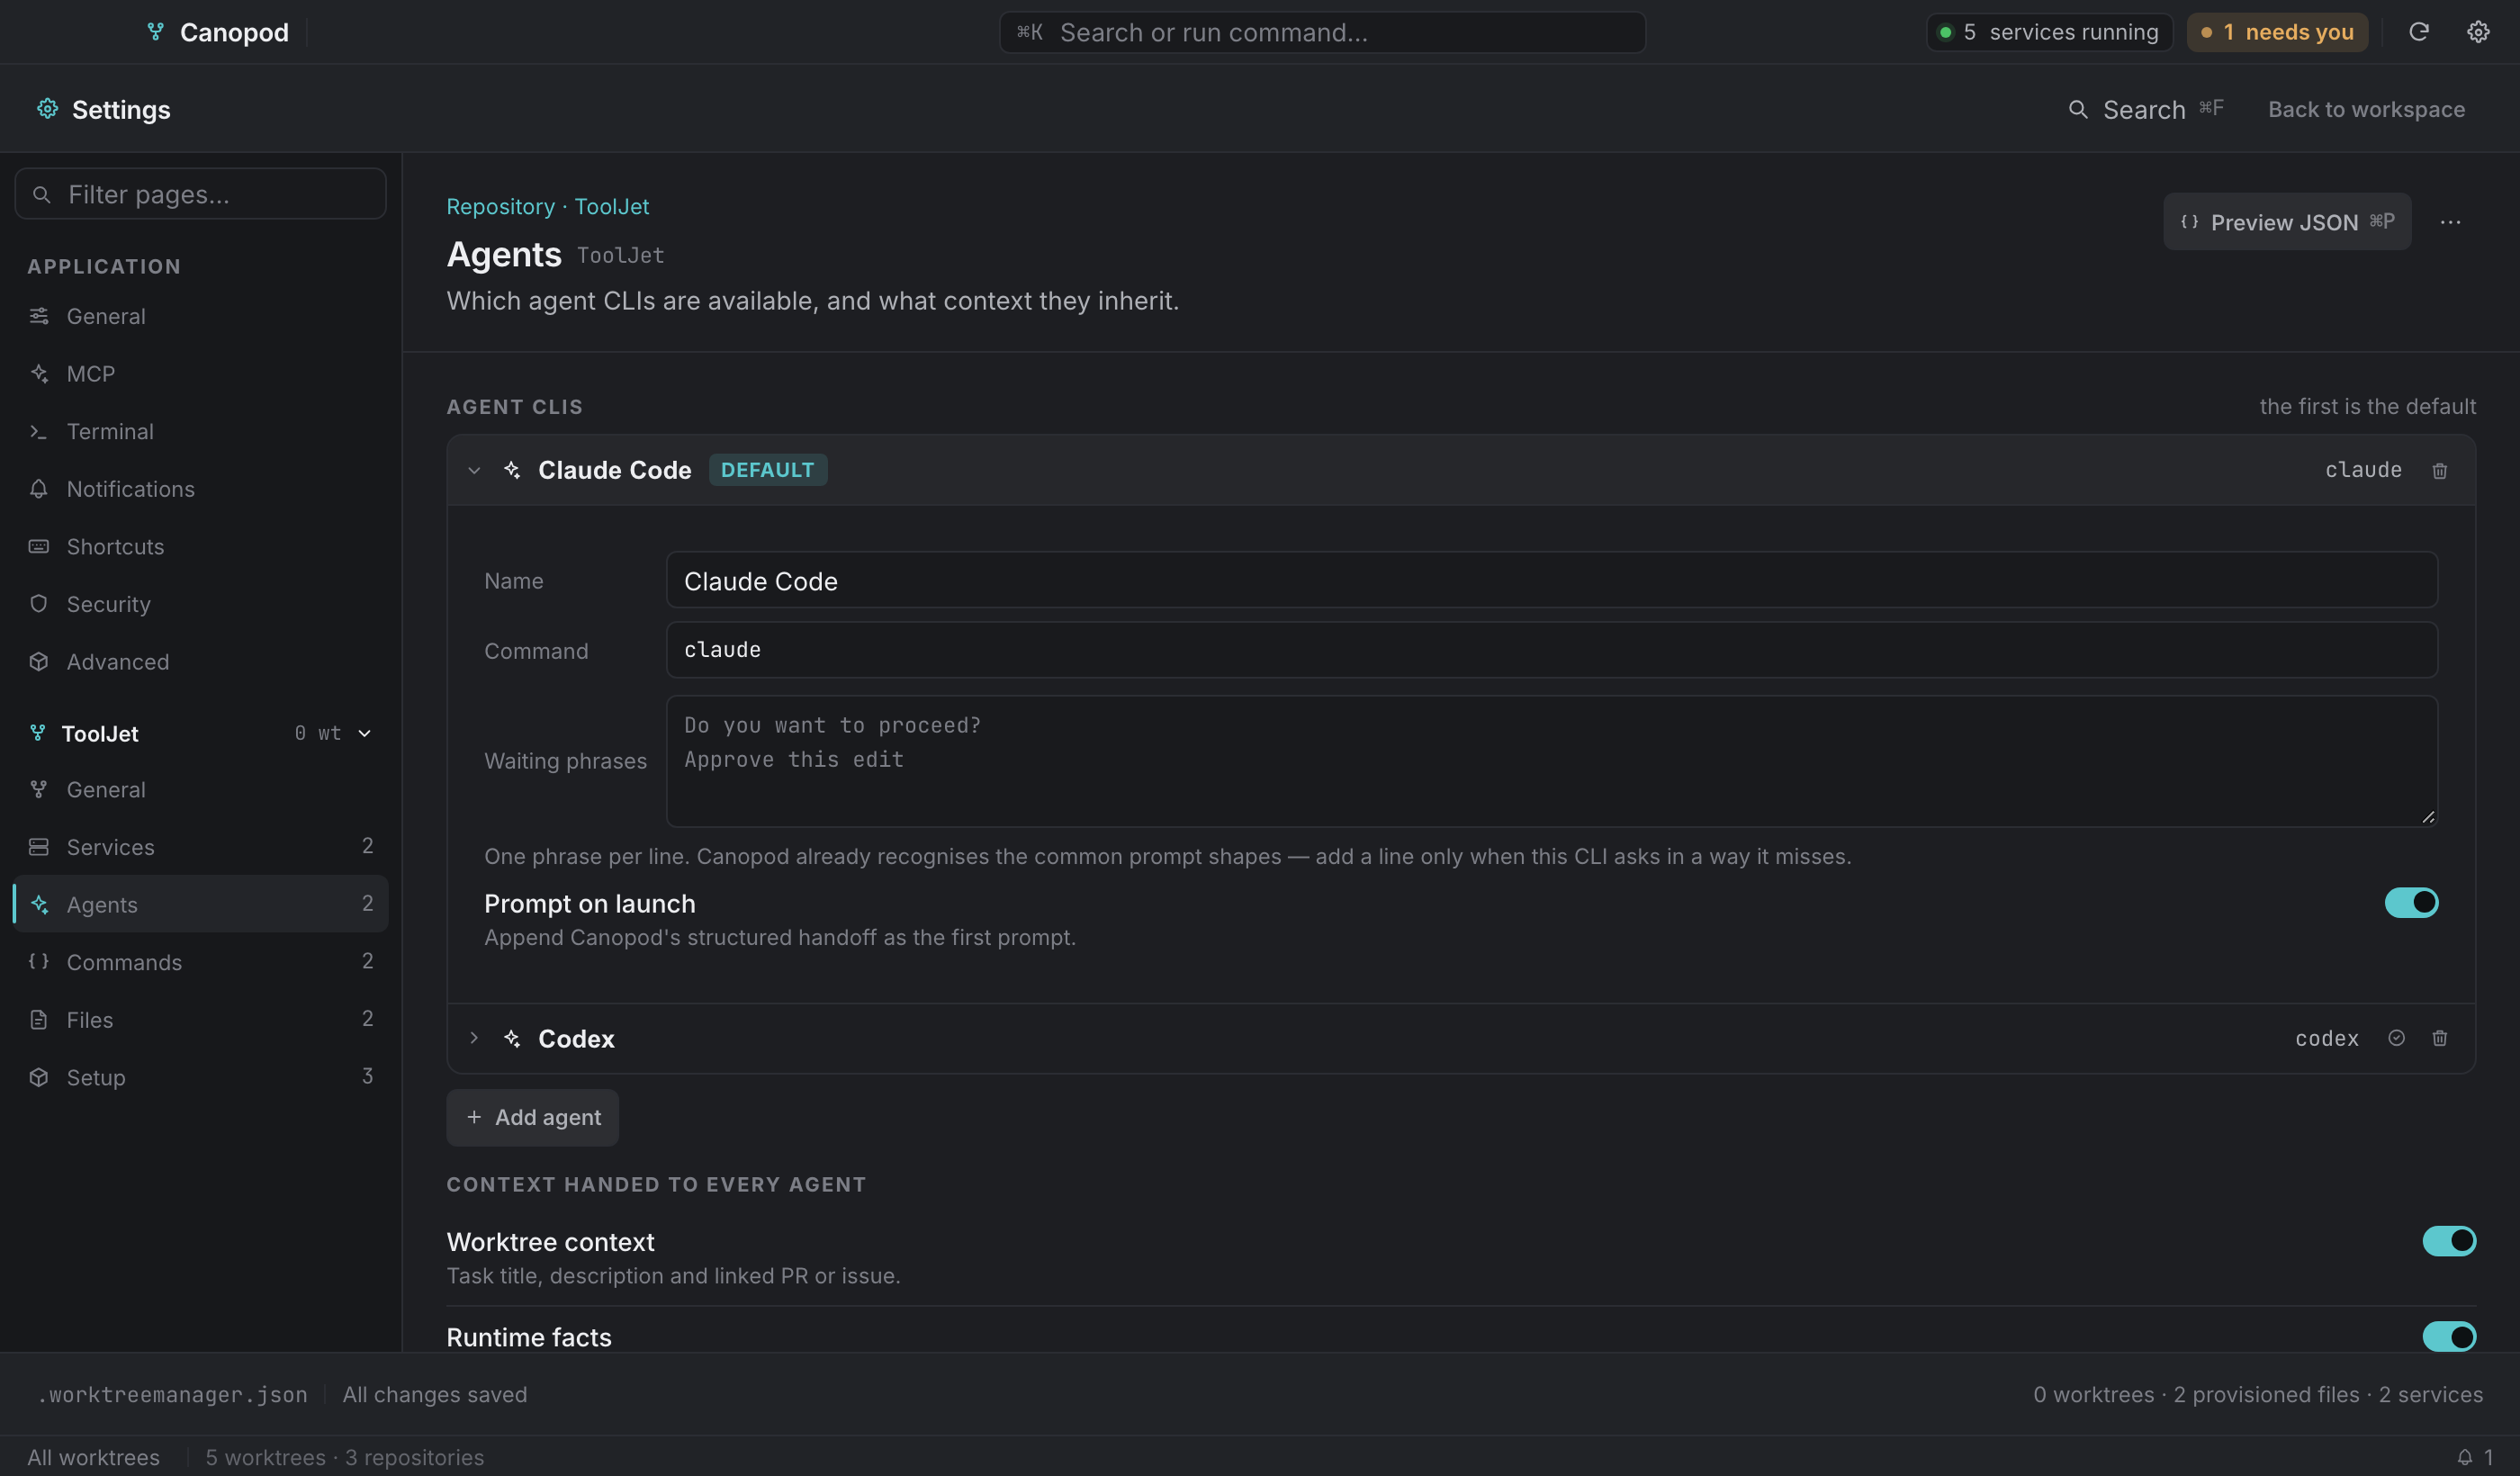The height and width of the screenshot is (1476, 2520).
Task: Switch off the Runtime facts toggle
Action: [2449, 1337]
